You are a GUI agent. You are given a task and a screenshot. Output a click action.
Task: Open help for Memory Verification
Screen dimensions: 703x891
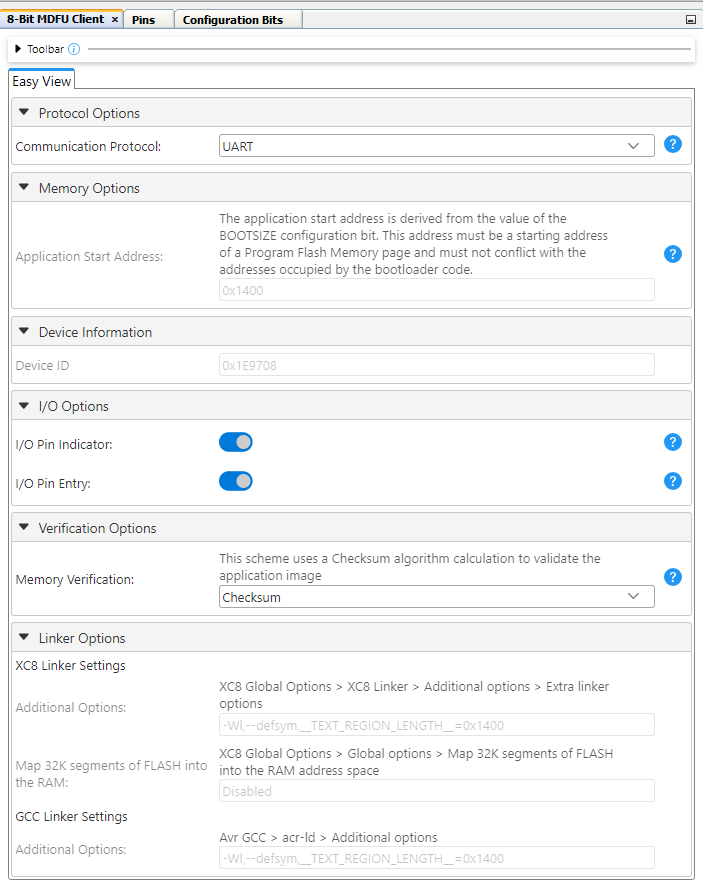tap(672, 577)
